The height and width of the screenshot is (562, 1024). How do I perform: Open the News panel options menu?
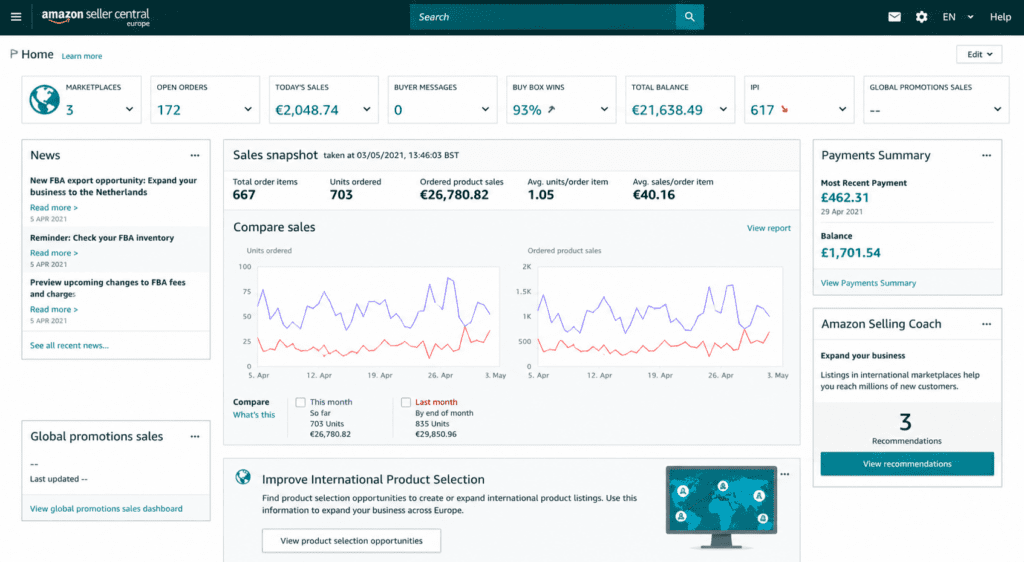coord(195,155)
